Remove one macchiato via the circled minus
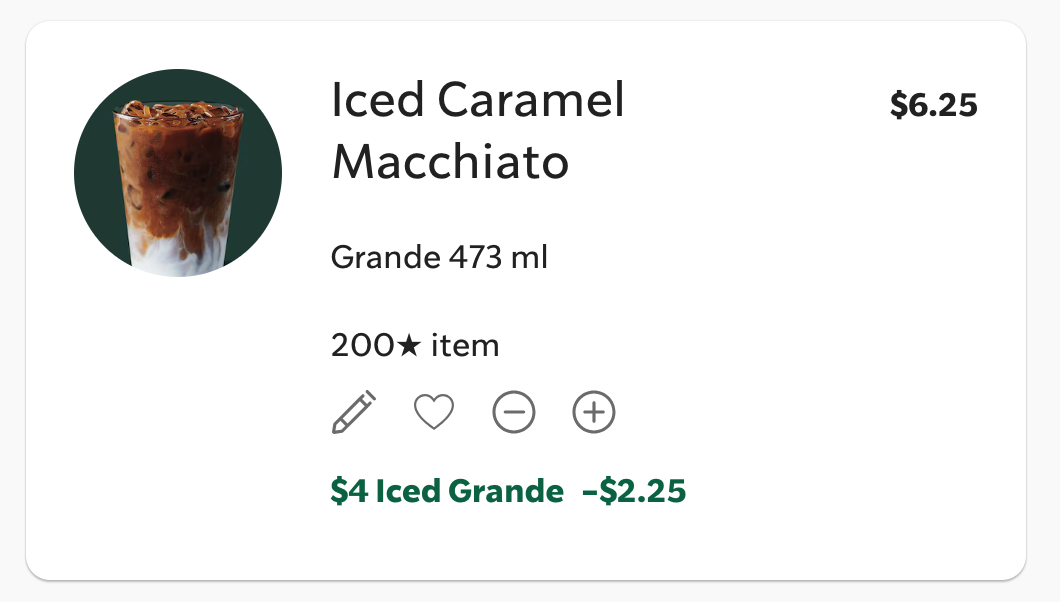The height and width of the screenshot is (602, 1060). pyautogui.click(x=514, y=412)
